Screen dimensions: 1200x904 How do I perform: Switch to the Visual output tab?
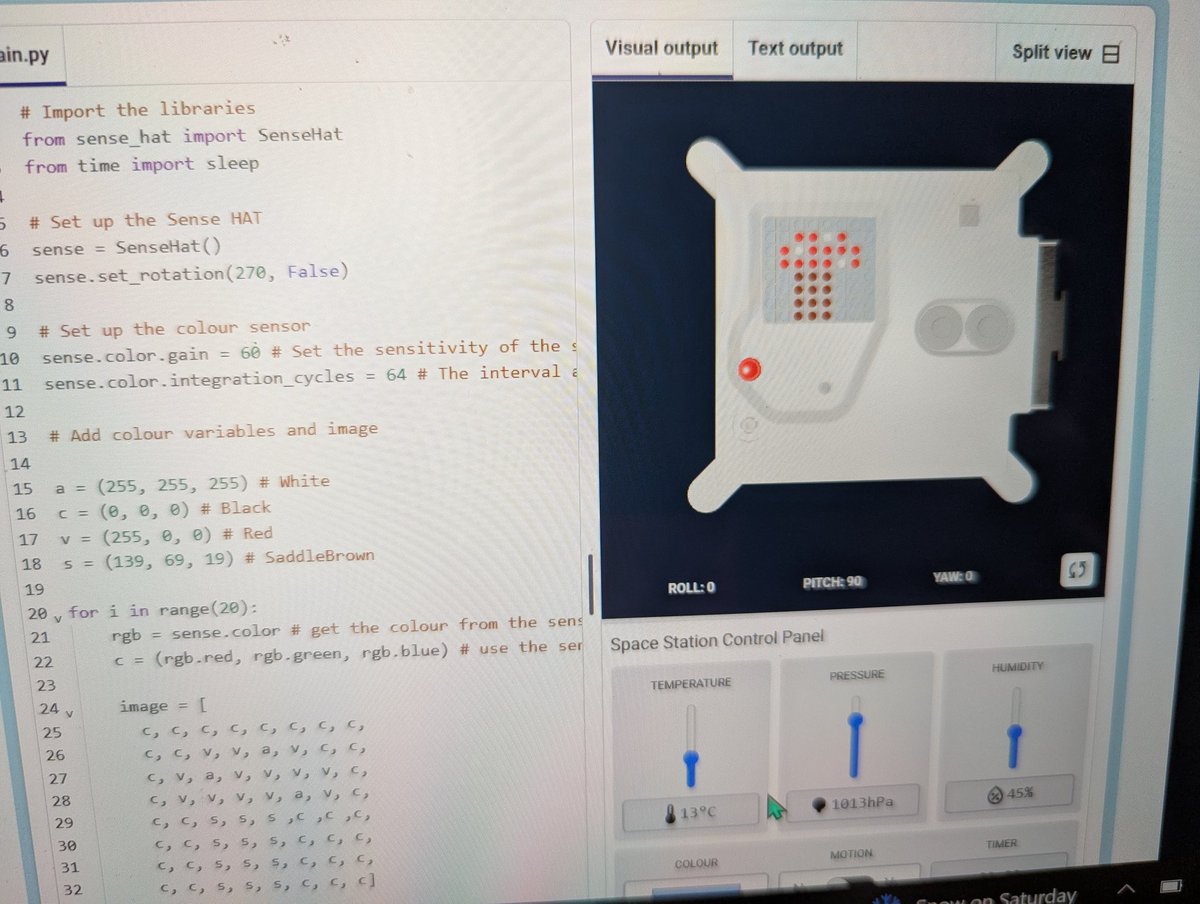[x=661, y=48]
